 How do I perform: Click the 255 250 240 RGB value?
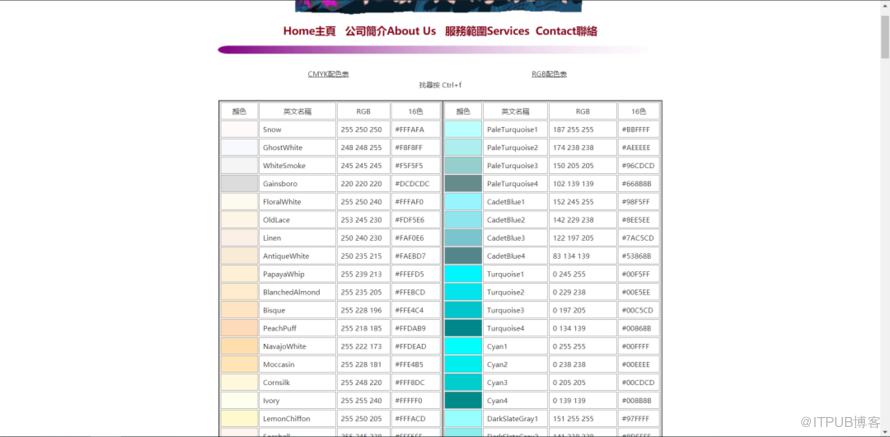point(362,202)
